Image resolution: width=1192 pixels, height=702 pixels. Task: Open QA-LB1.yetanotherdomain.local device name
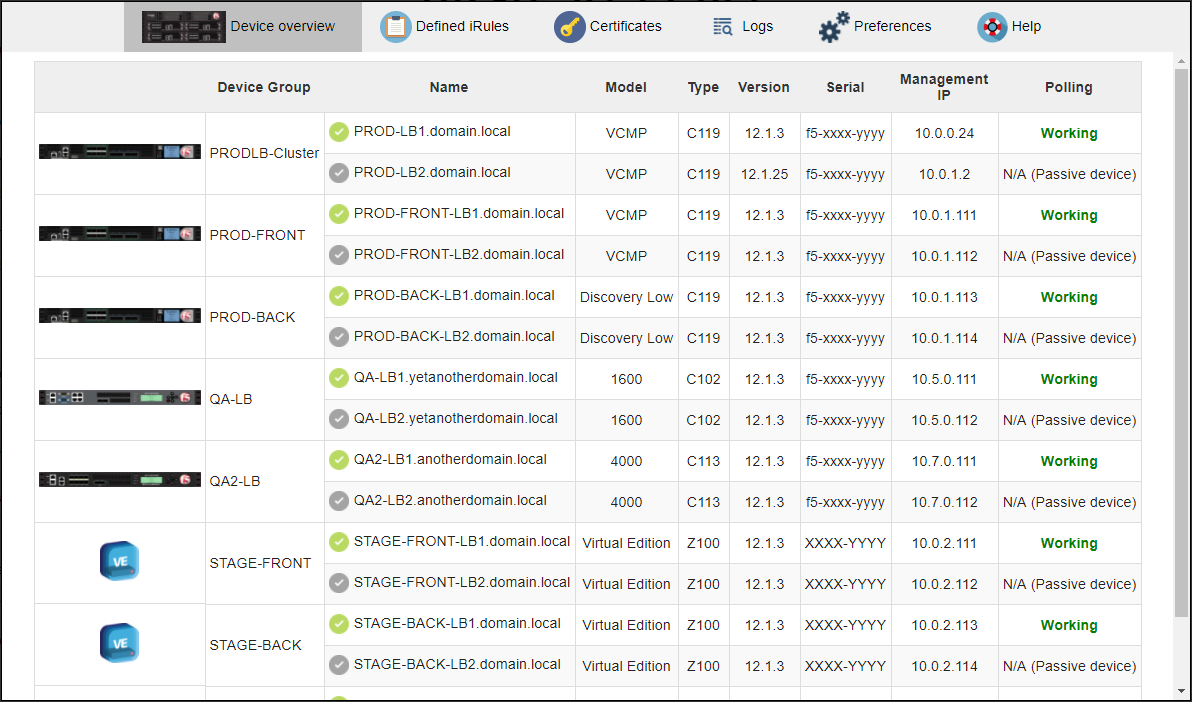tap(456, 377)
